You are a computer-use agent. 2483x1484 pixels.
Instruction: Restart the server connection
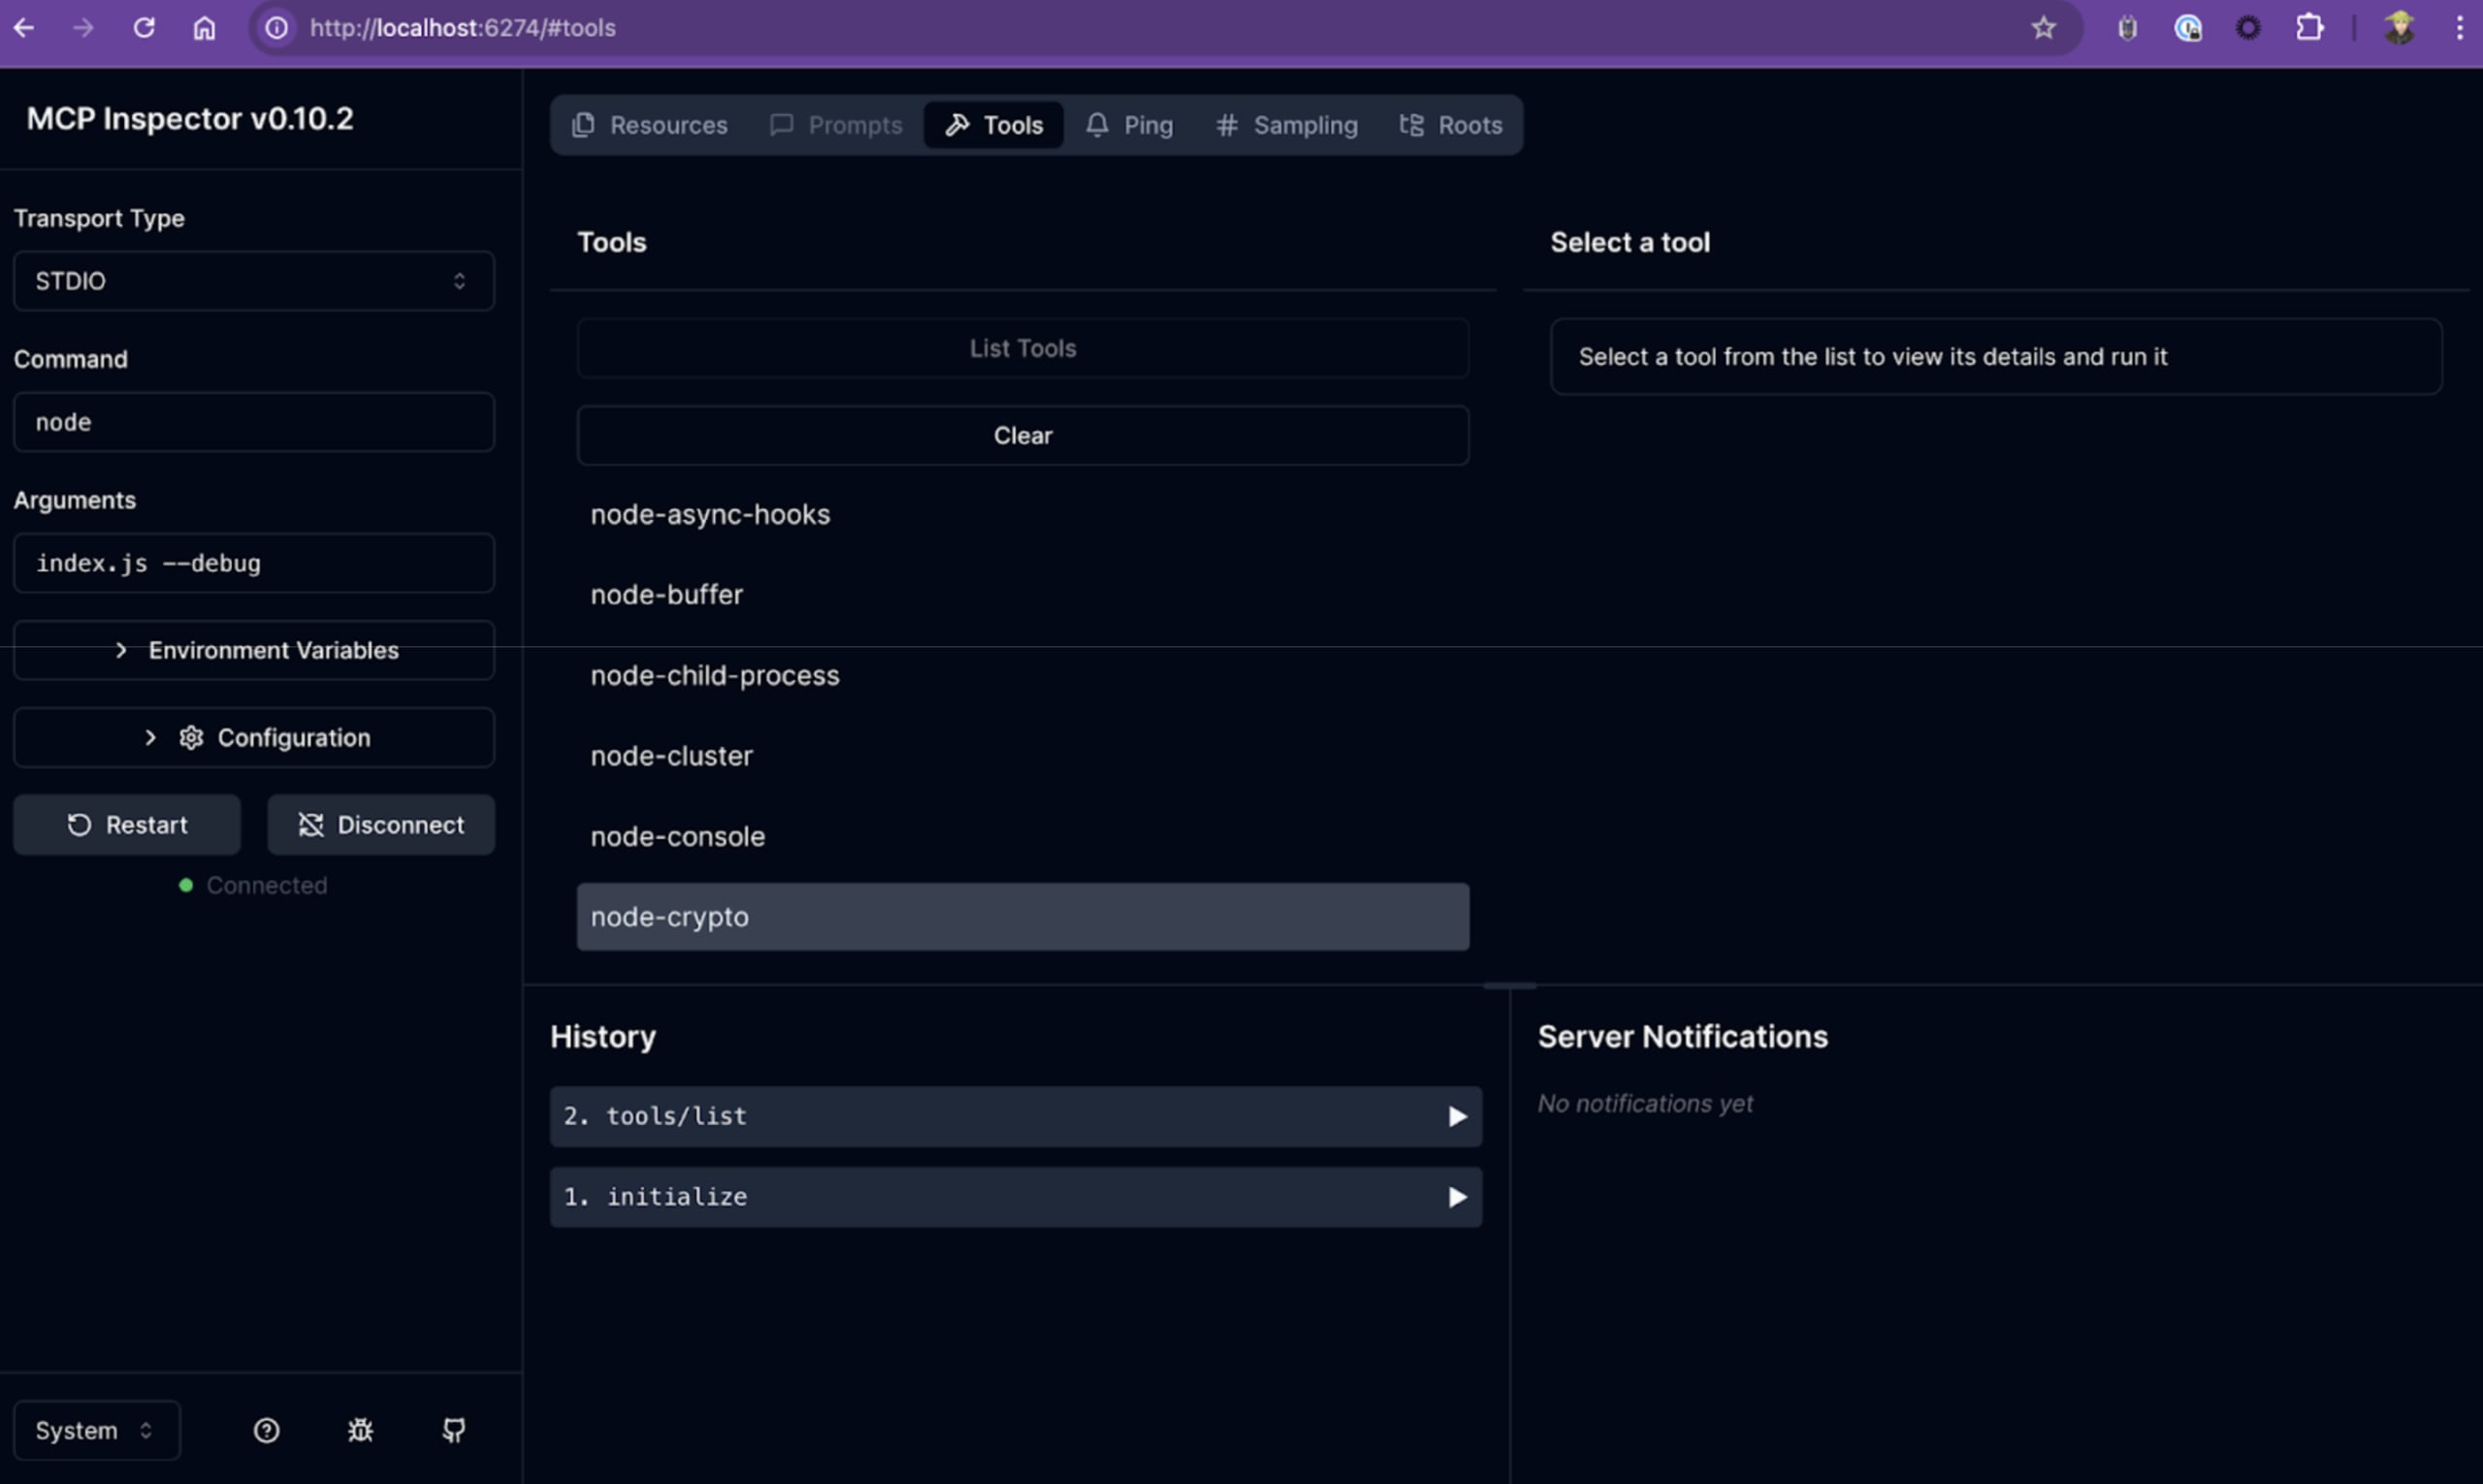(x=127, y=824)
